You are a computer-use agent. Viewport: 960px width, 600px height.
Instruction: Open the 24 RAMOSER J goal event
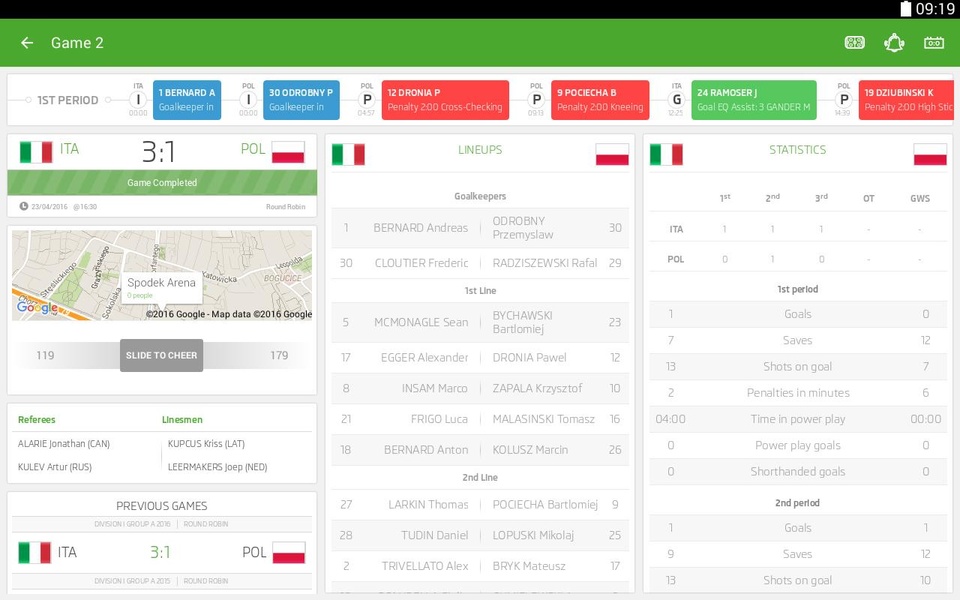click(x=754, y=100)
